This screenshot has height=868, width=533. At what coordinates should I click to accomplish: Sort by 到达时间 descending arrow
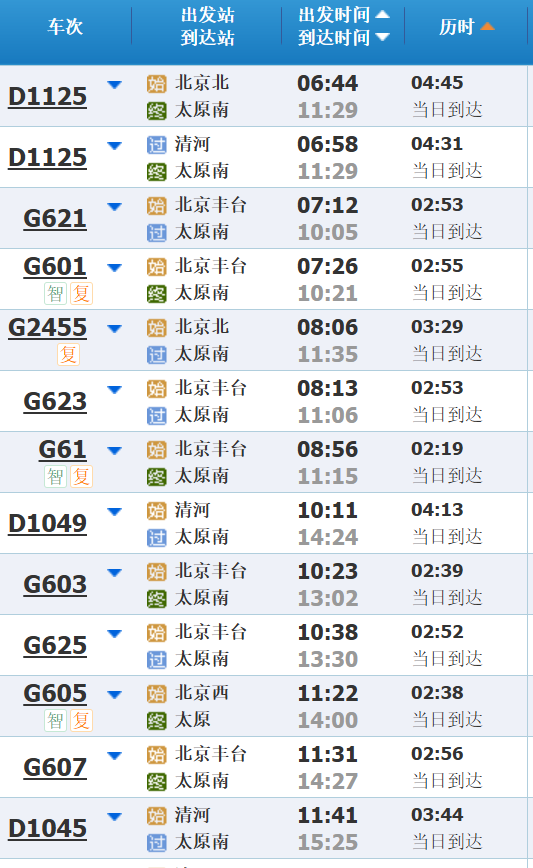pos(382,37)
